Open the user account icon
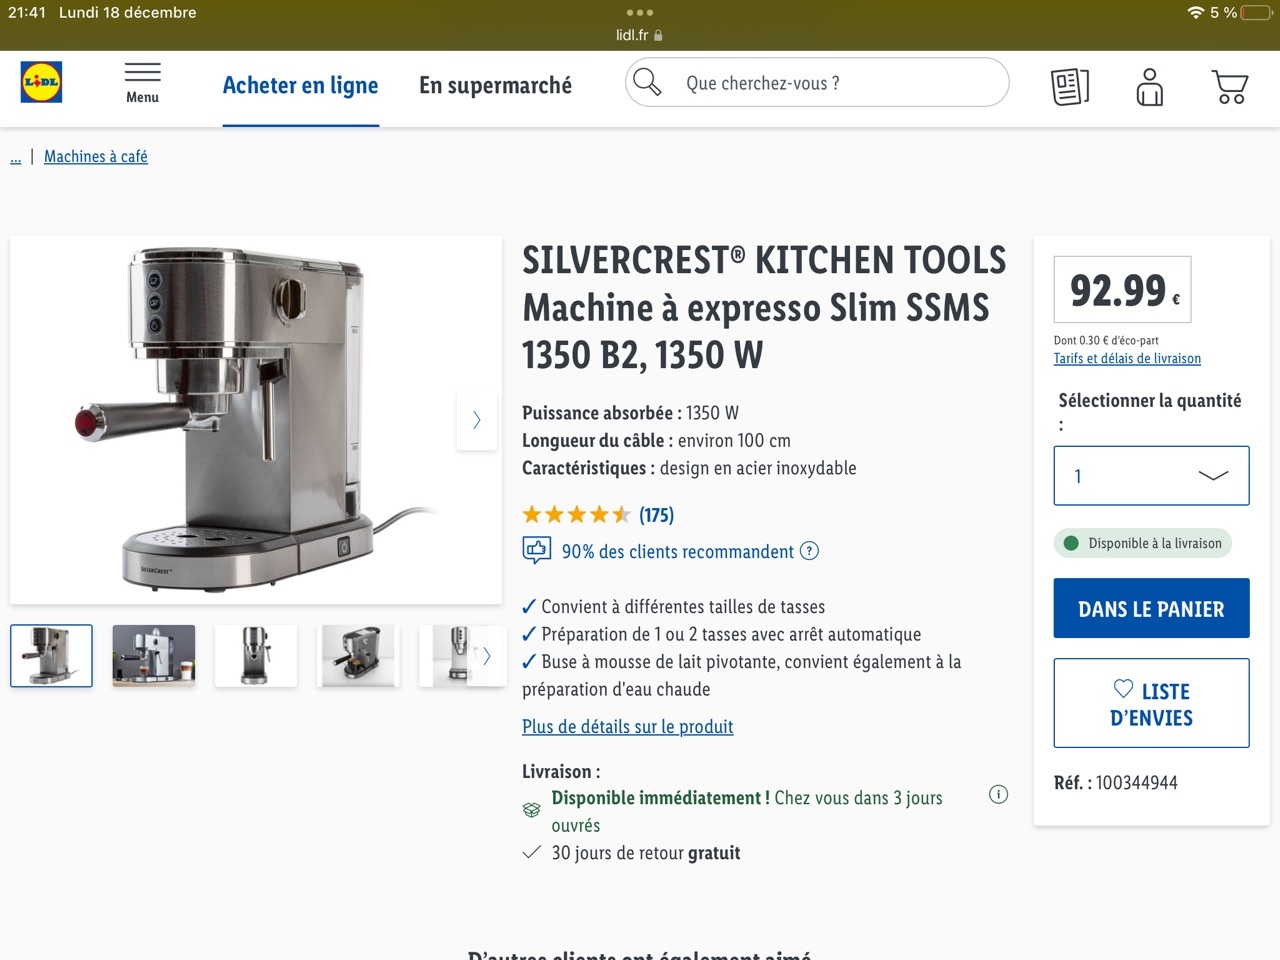Image resolution: width=1280 pixels, height=960 pixels. point(1150,87)
